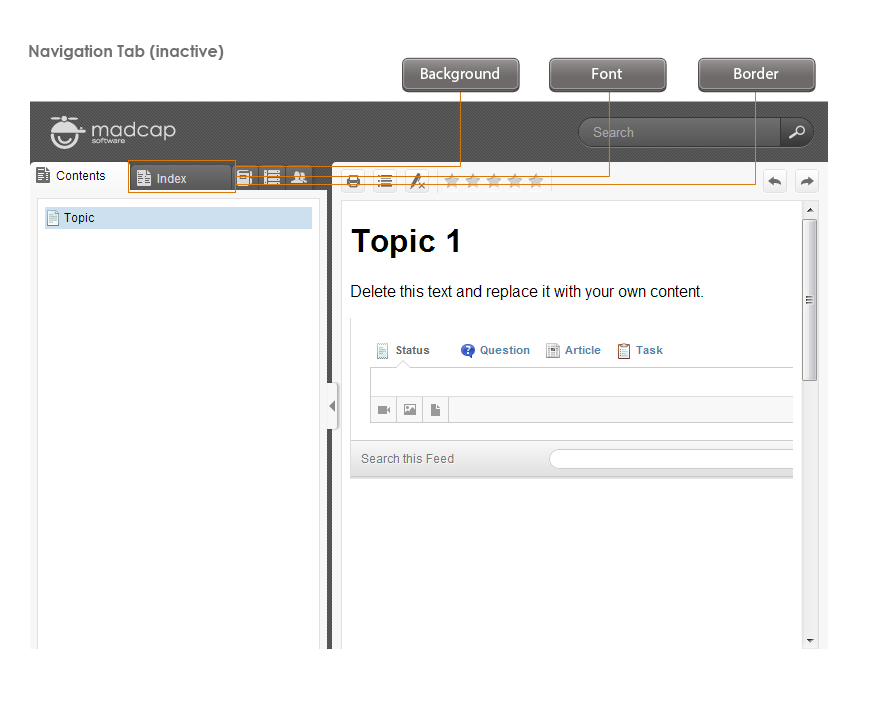Click the Question mark icon
The image size is (874, 705).
(468, 351)
